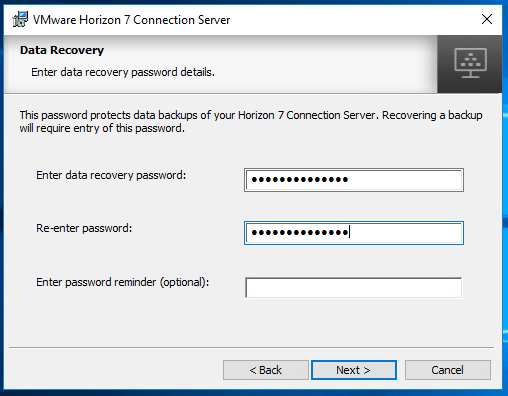
Task: Click the horizontal separator above the buttons
Action: point(251,347)
